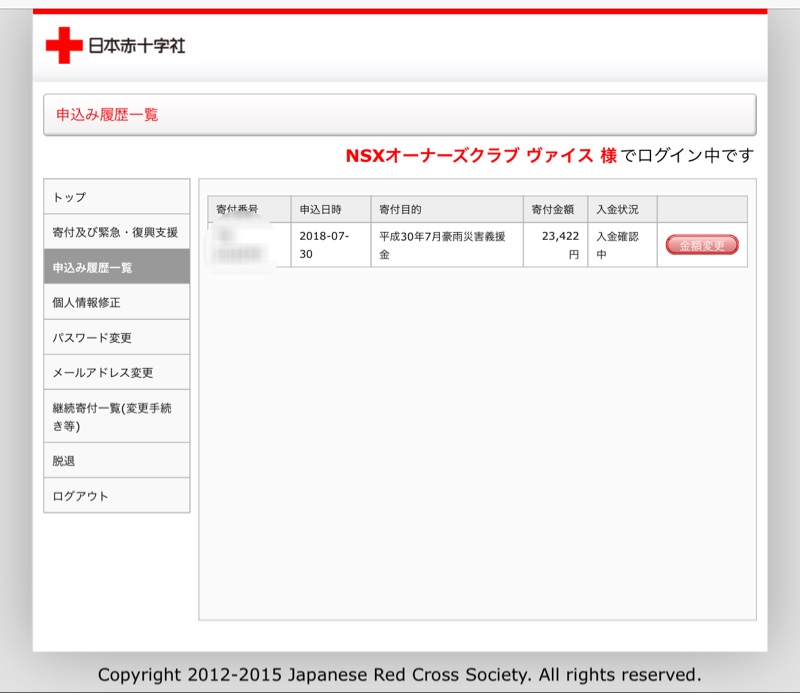The width and height of the screenshot is (800, 693).
Task: Open メールアドレス変更 page
Action: (117, 373)
